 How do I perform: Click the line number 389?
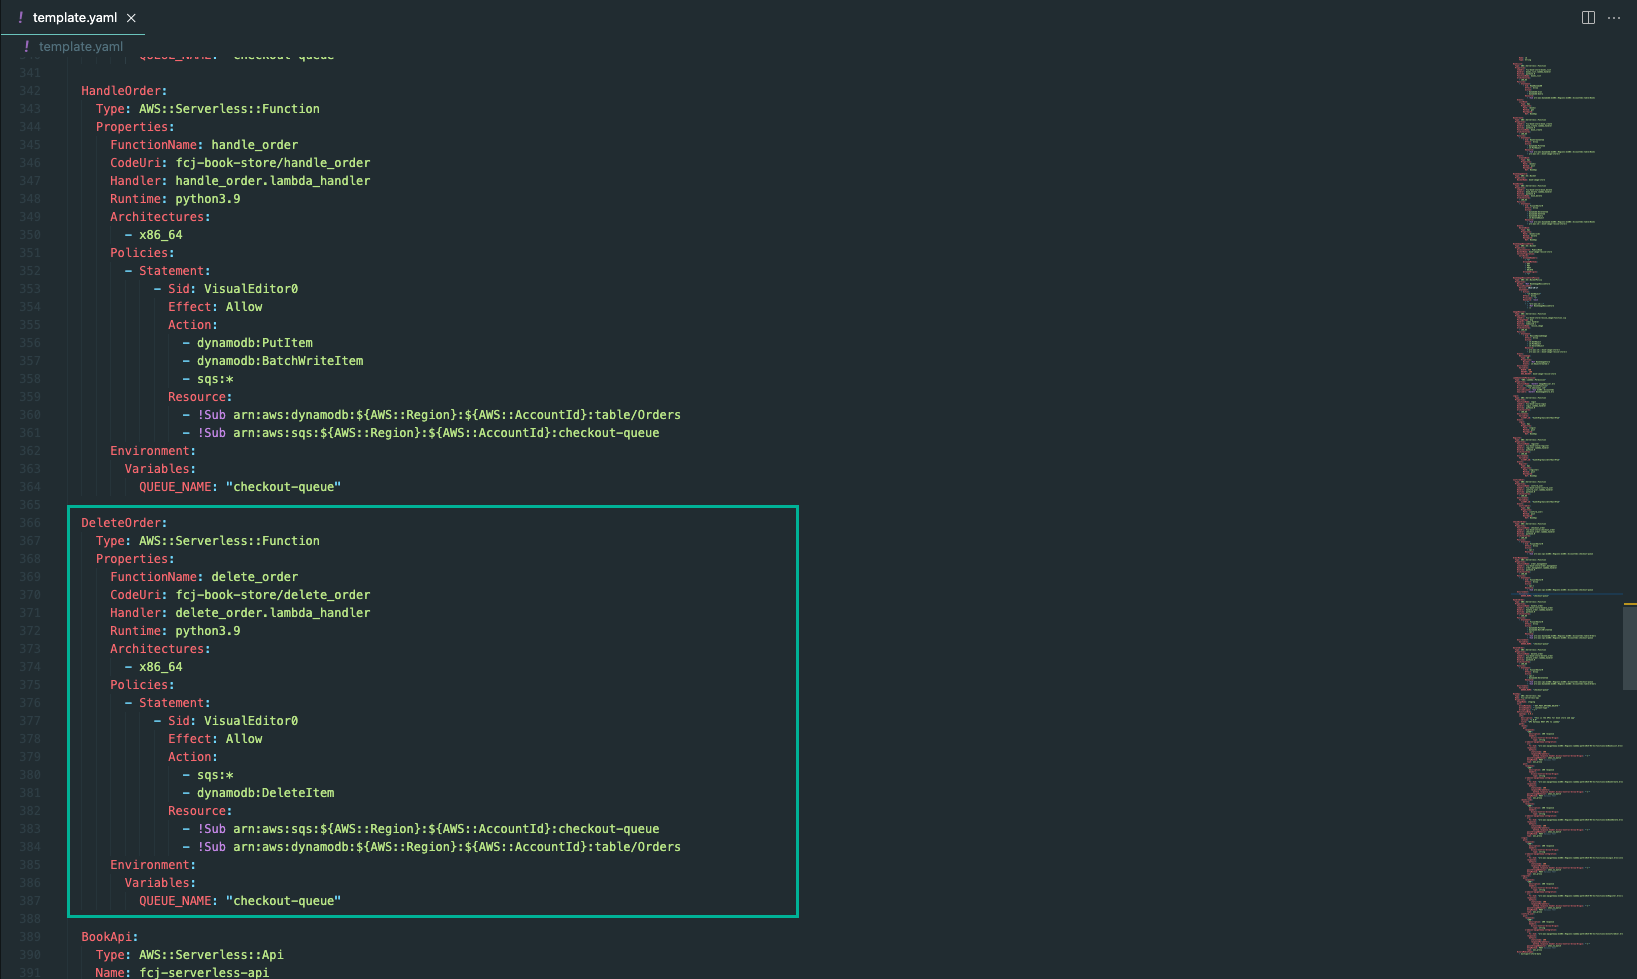click(30, 937)
